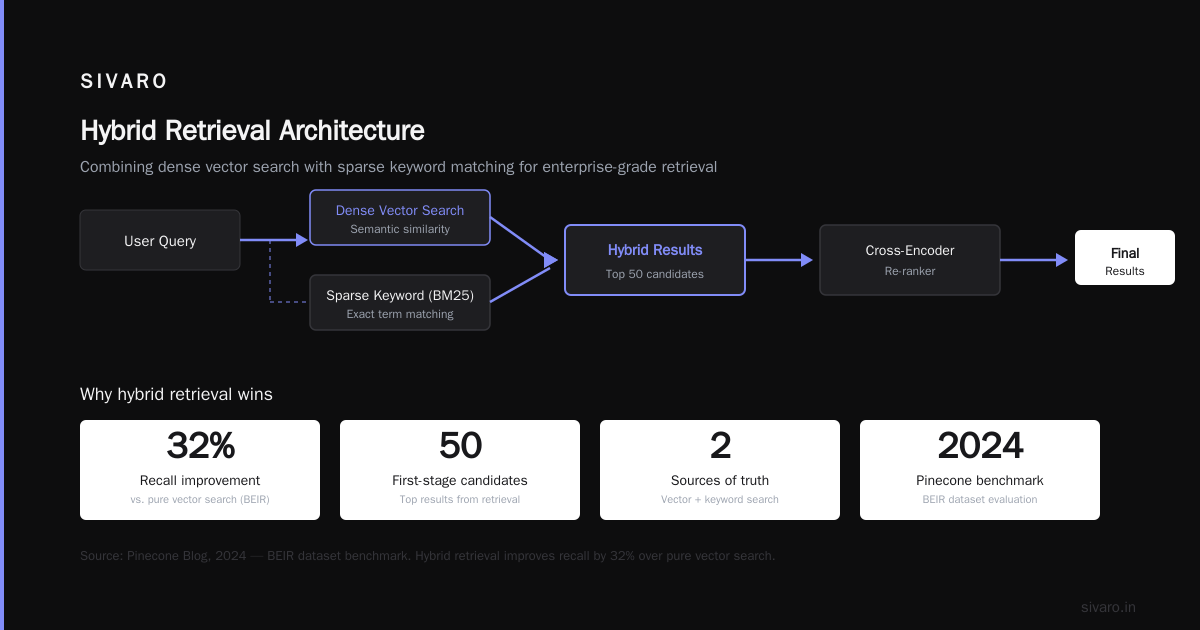Click the arrowhead pointing into Hybrid Results
Image resolution: width=1200 pixels, height=630 pixels.
(551, 260)
